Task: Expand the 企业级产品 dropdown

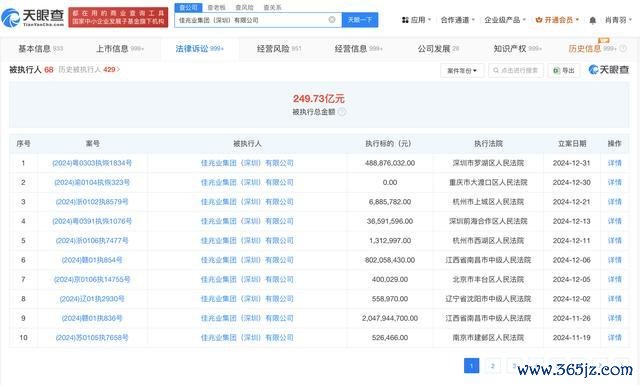Action: 505,20
